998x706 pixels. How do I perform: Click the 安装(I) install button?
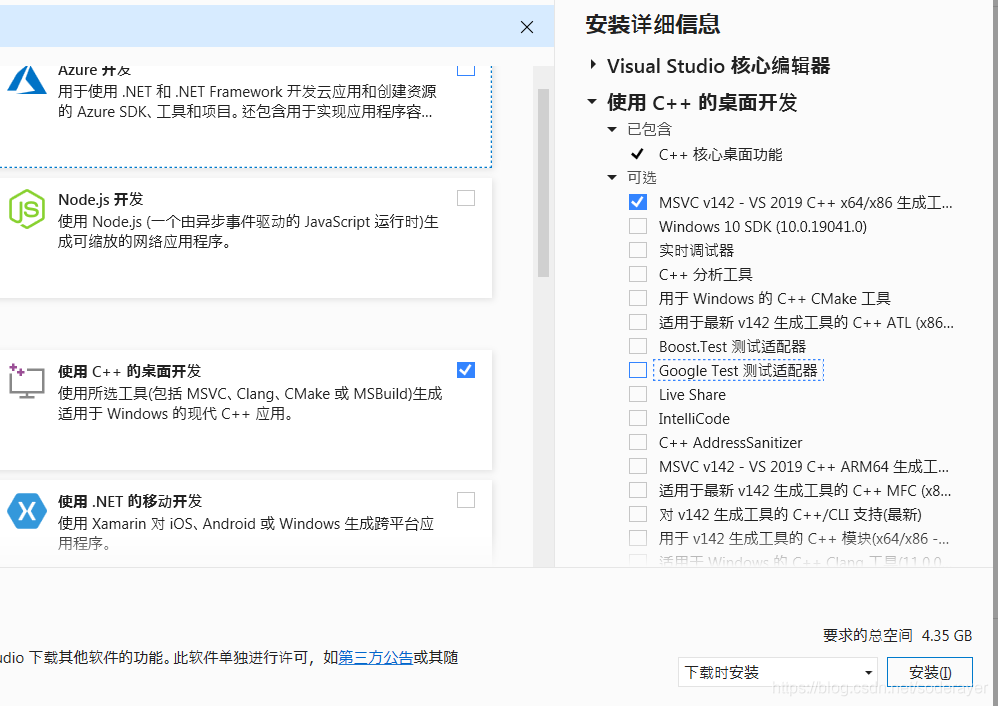pos(930,672)
